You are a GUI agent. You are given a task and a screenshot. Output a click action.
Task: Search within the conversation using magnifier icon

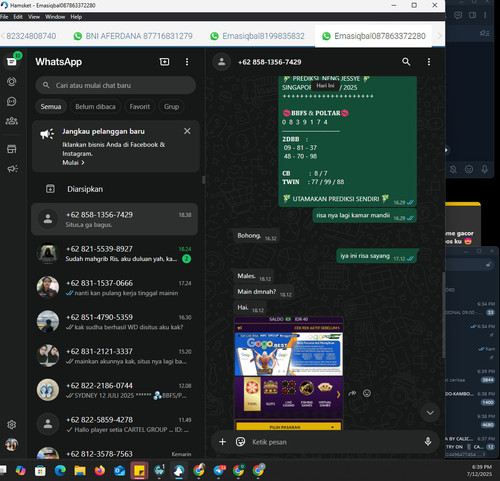pyautogui.click(x=406, y=62)
